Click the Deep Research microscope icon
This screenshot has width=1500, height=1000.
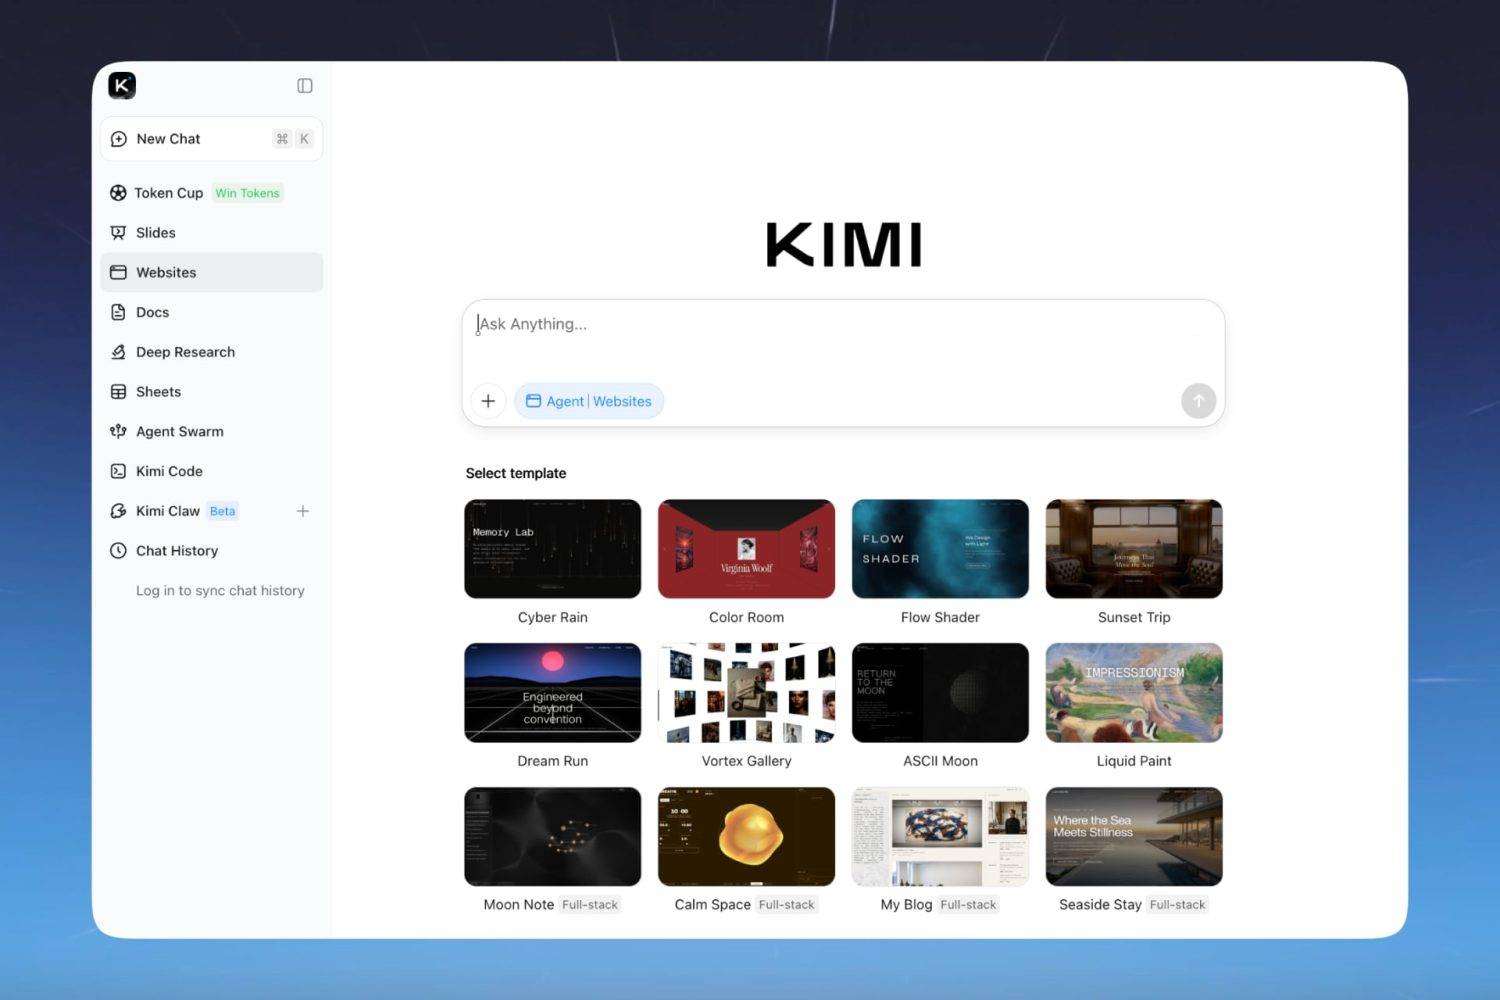(x=118, y=352)
